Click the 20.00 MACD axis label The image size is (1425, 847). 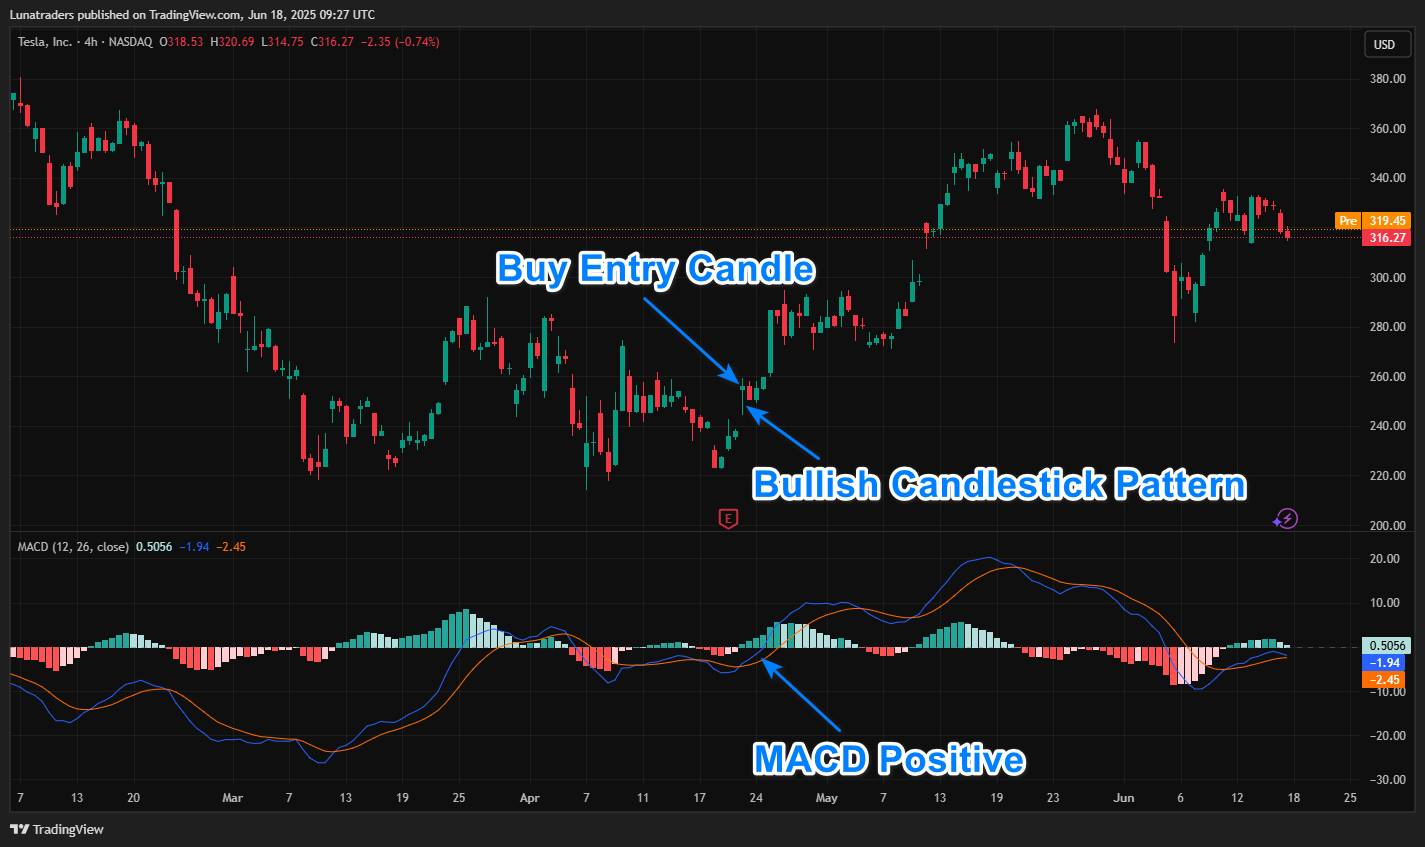tap(1385, 559)
